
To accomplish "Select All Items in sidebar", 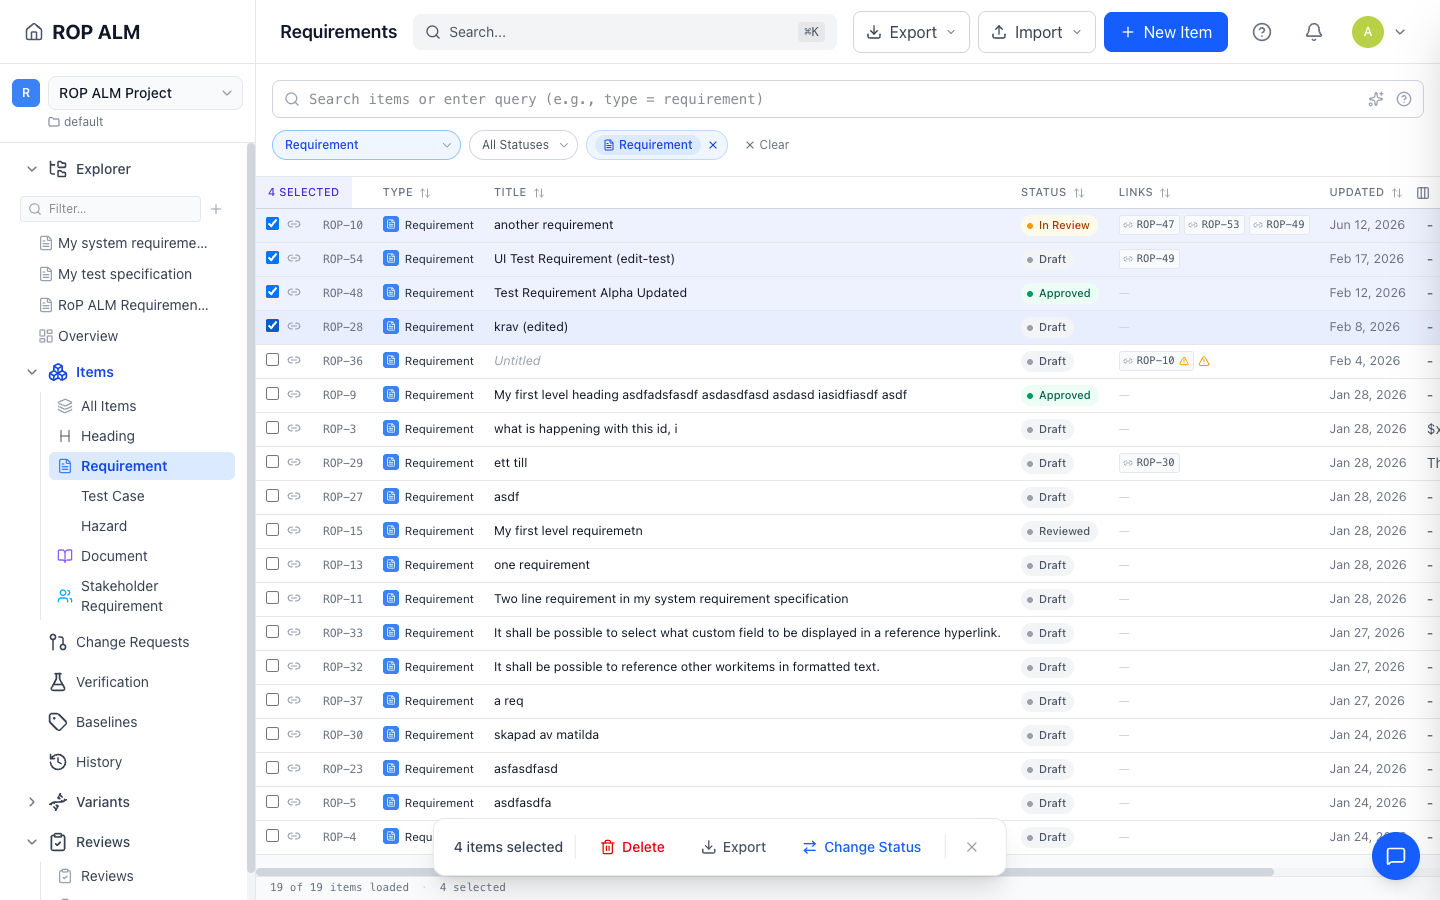I will point(142,406).
